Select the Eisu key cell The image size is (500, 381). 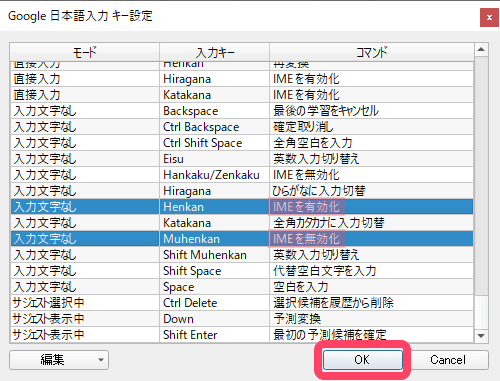coord(214,159)
